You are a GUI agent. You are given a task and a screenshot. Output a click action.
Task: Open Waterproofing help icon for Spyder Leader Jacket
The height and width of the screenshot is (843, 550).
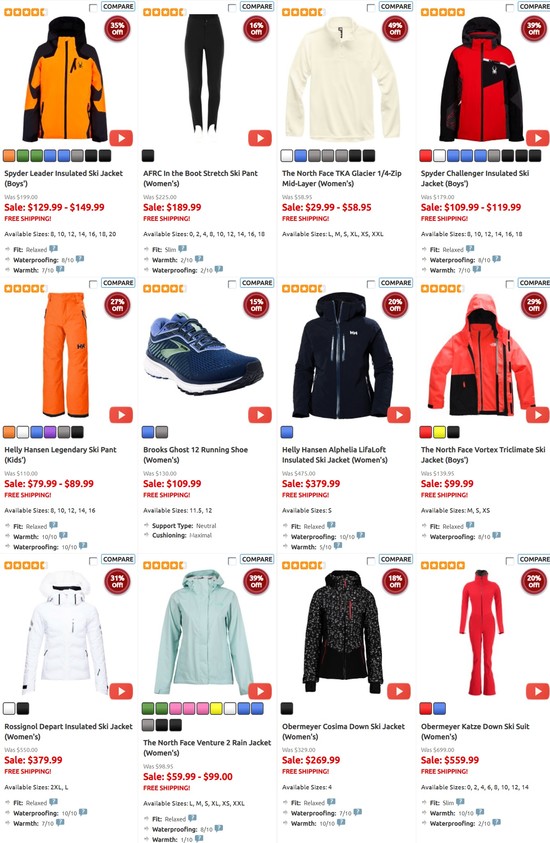[x=80, y=259]
